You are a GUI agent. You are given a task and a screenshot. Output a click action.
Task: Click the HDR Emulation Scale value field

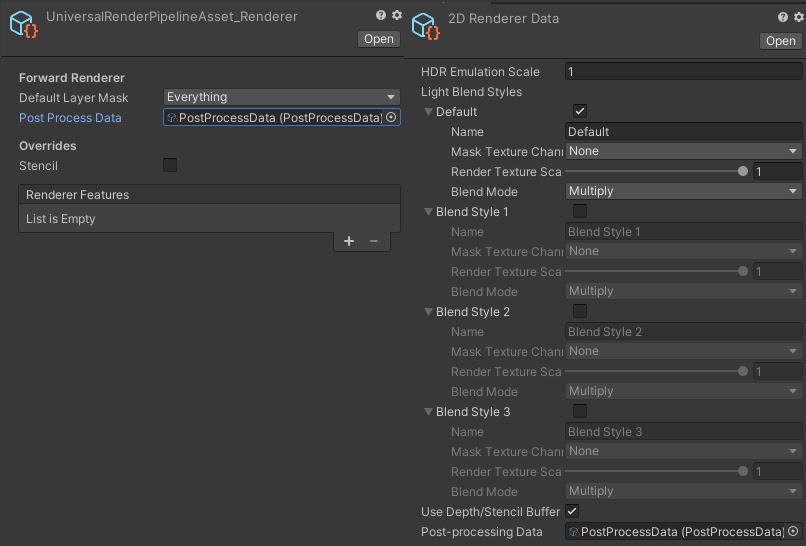click(x=684, y=71)
